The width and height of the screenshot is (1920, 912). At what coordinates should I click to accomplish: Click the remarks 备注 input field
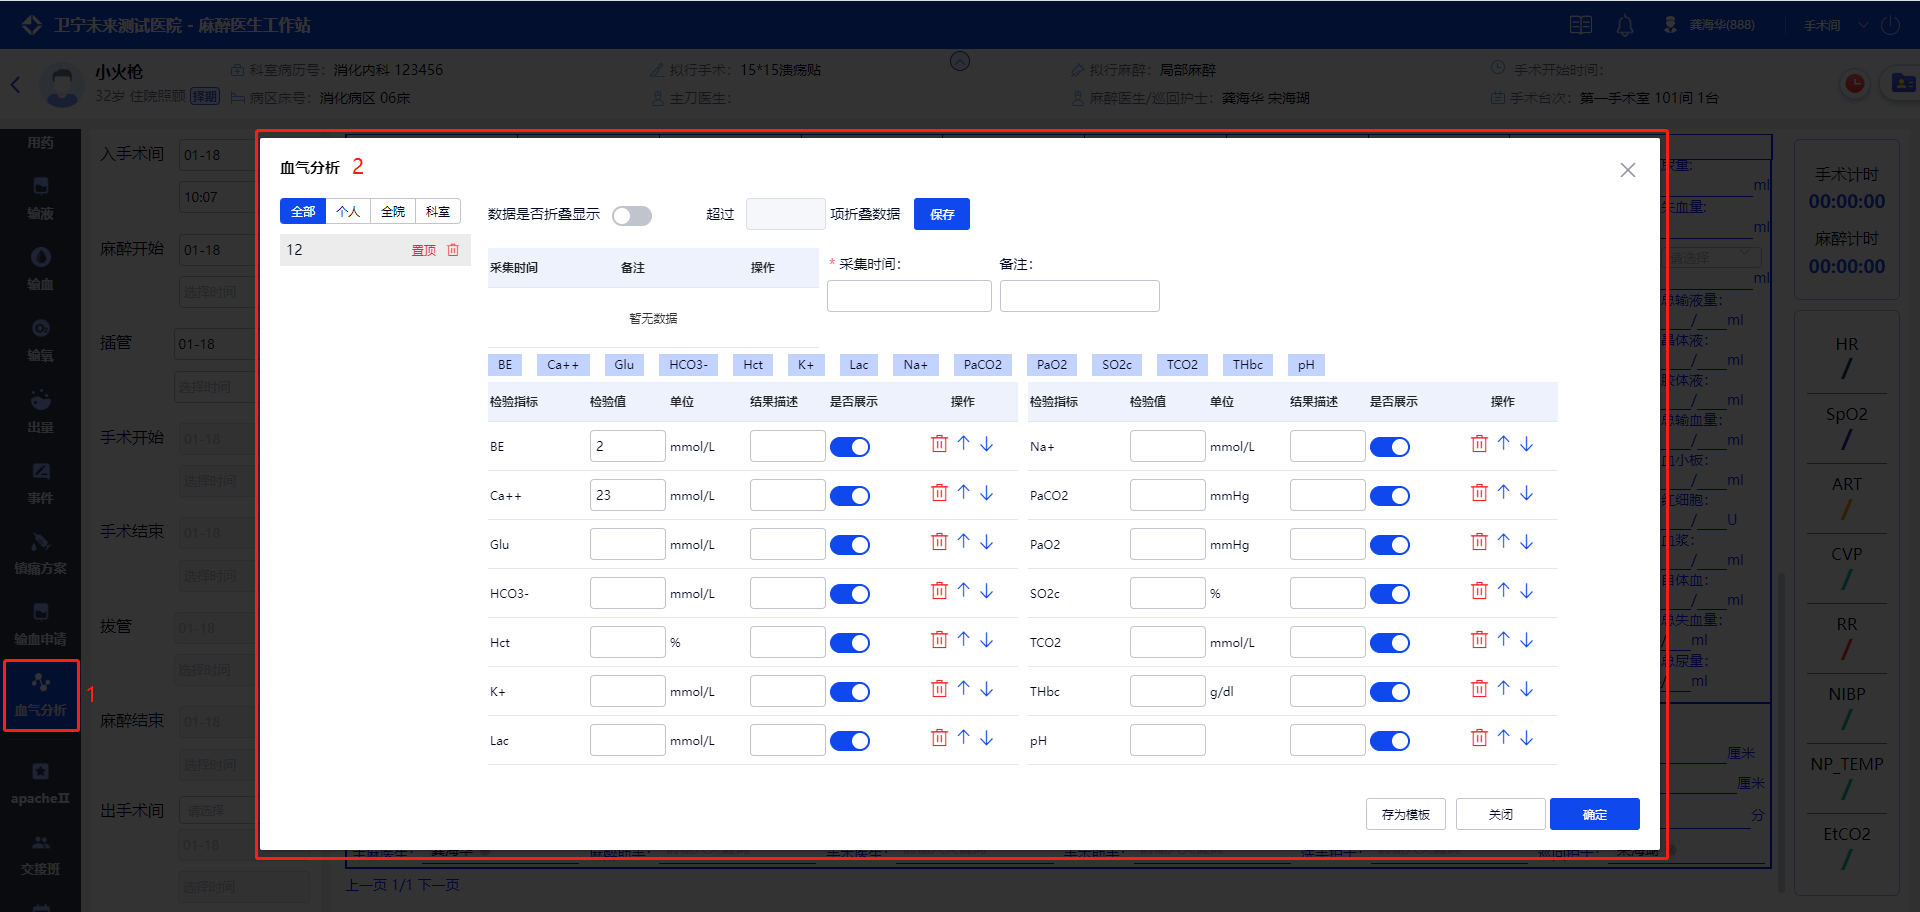tap(1080, 296)
